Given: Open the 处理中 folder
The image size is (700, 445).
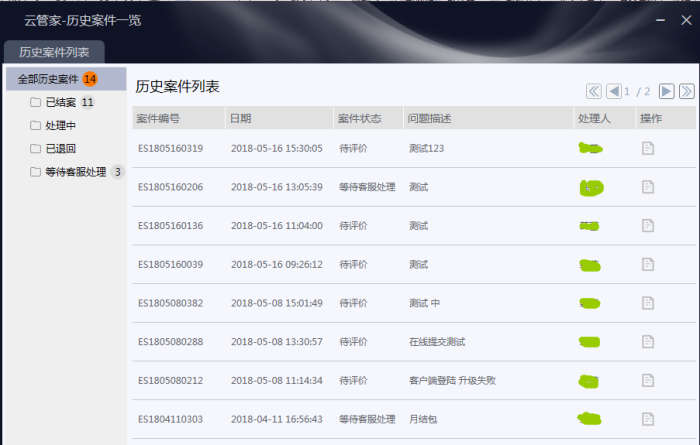Looking at the screenshot, I should click(60, 125).
